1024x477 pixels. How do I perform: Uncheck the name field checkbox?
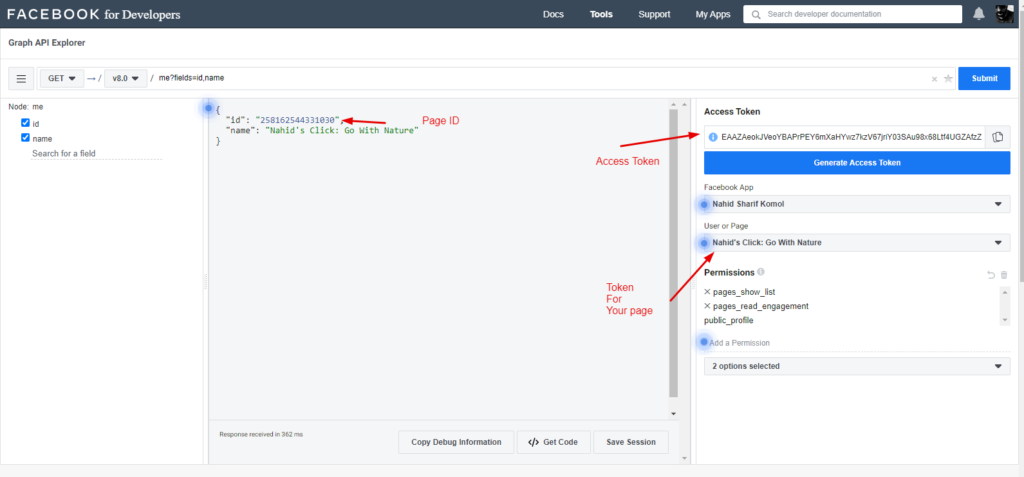coord(26,139)
